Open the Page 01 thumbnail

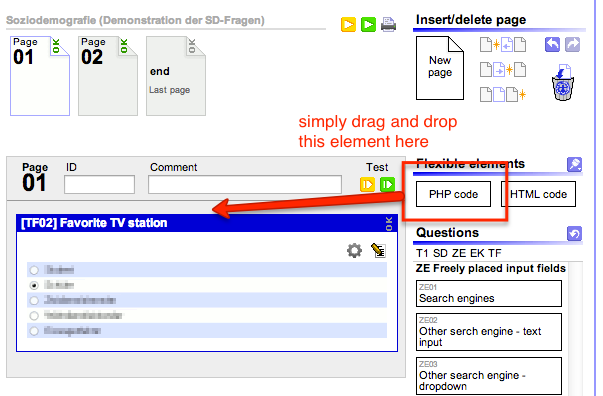[x=40, y=76]
